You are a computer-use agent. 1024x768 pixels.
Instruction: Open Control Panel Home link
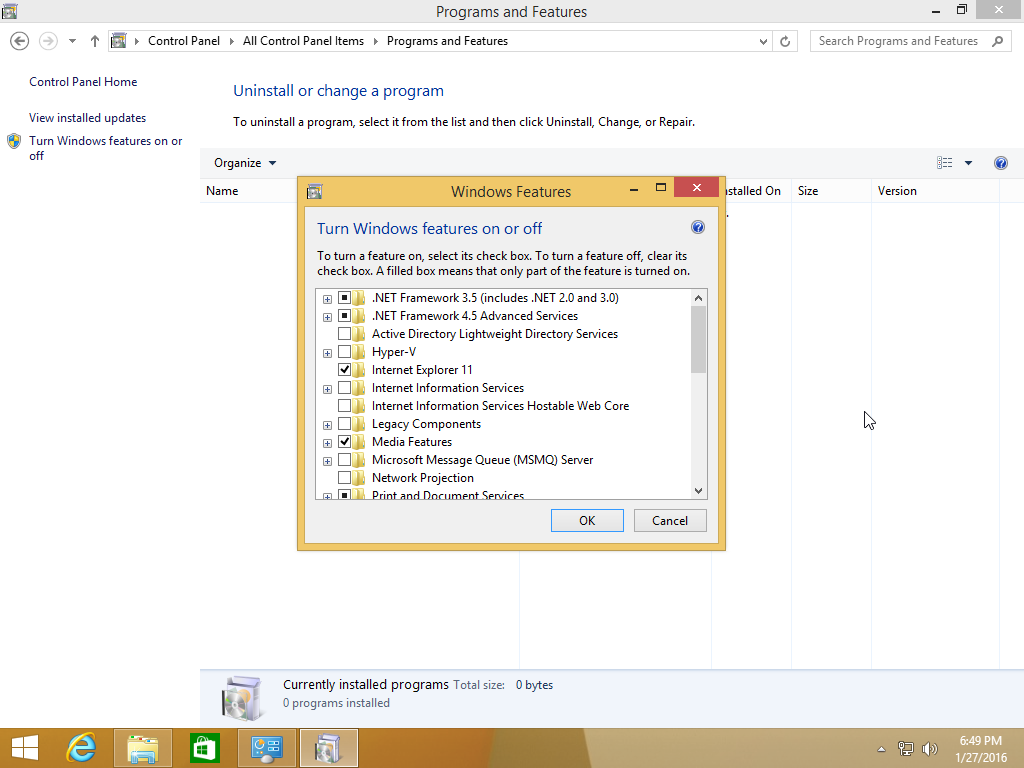click(83, 82)
